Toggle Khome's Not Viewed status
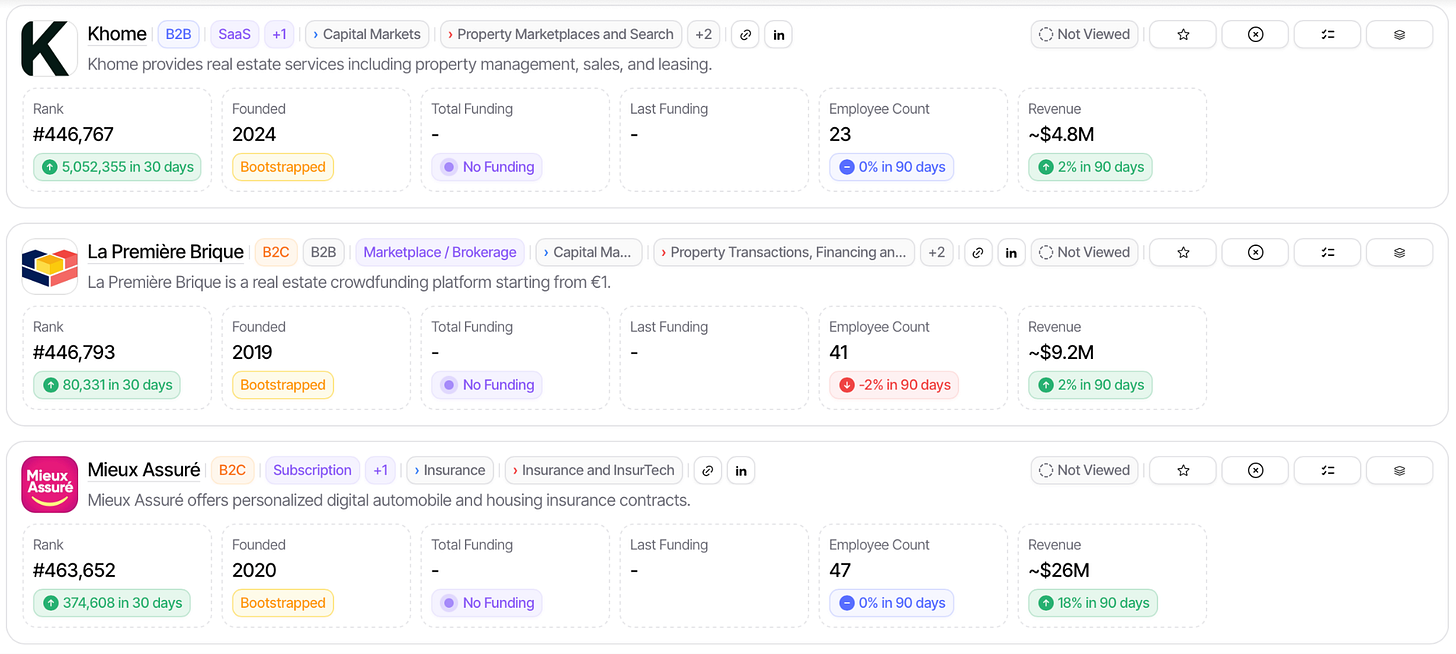The height and width of the screenshot is (654, 1456). pyautogui.click(x=1084, y=34)
